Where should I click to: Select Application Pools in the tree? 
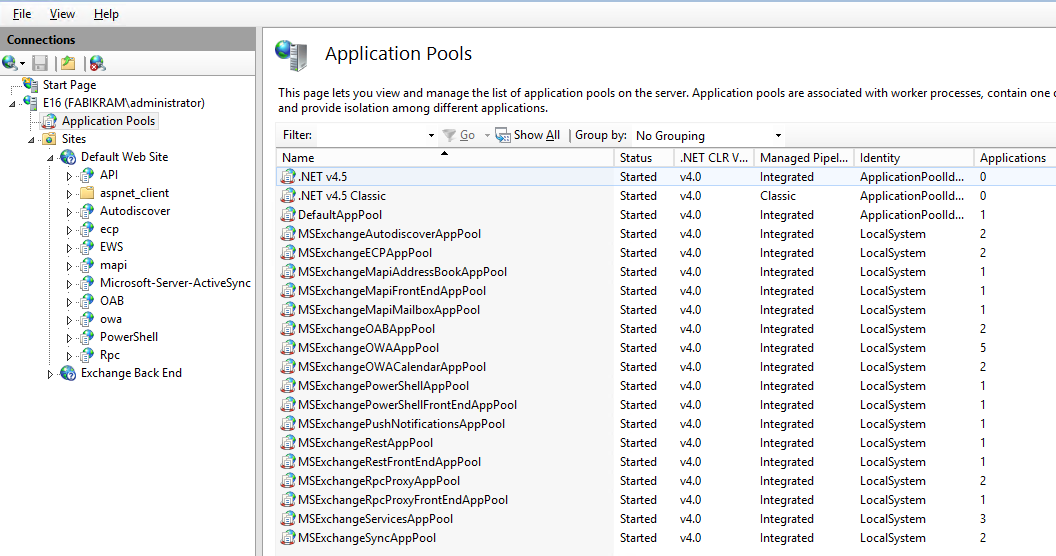pyautogui.click(x=108, y=121)
